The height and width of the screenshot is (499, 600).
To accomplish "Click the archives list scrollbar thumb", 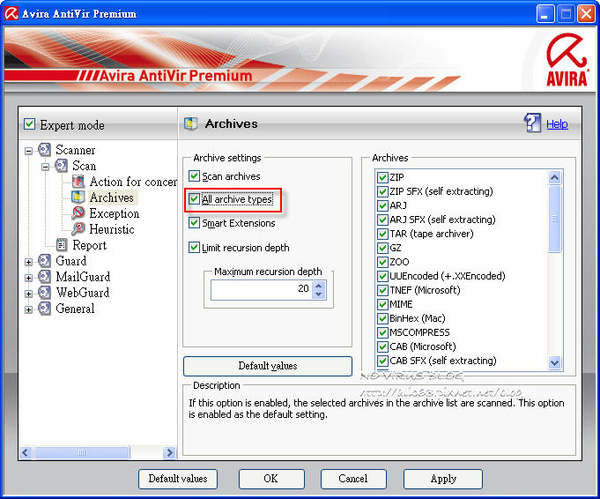I will (x=554, y=219).
